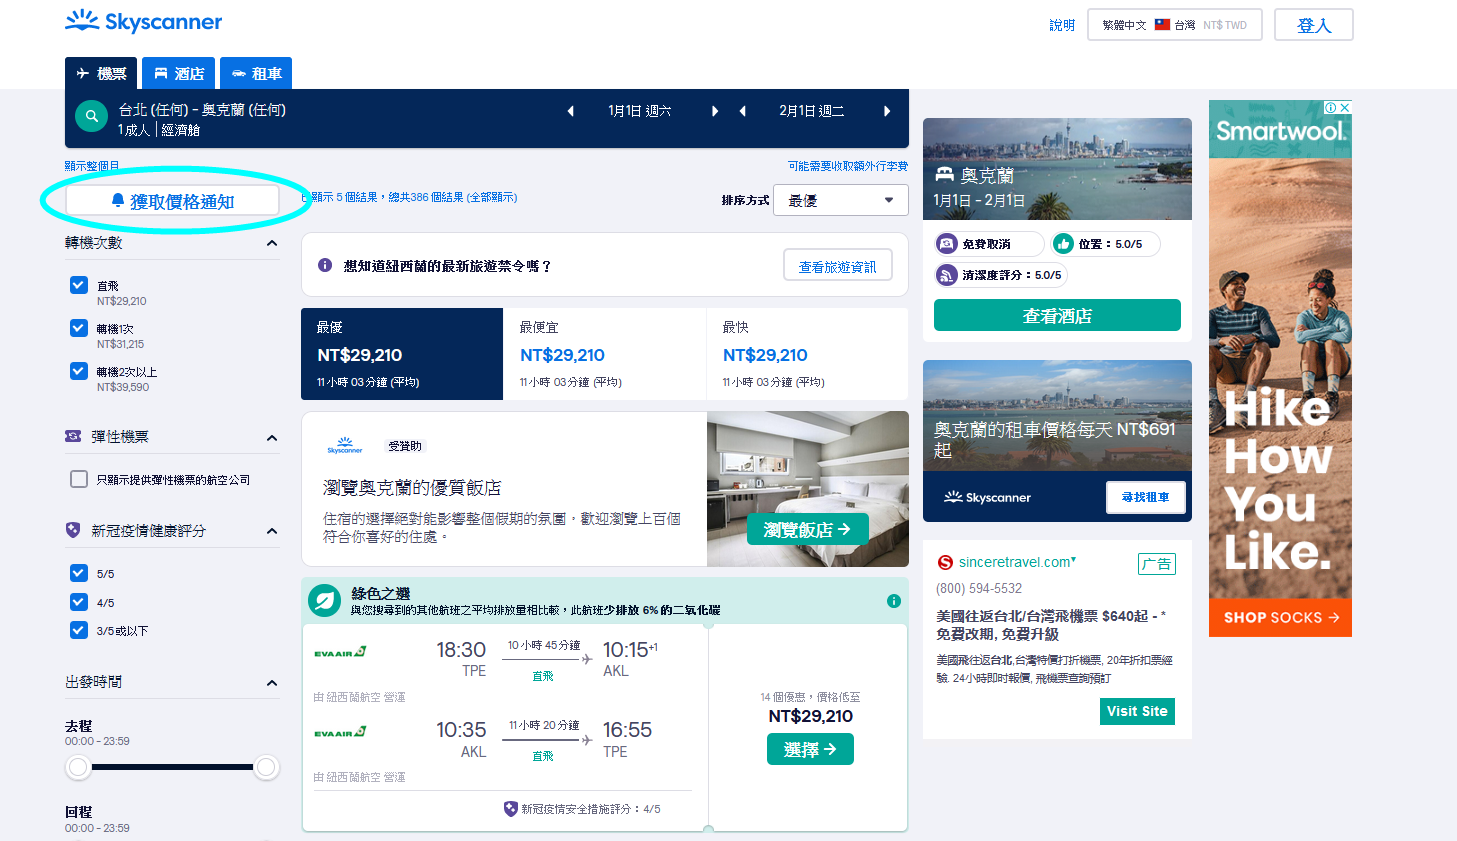Click the view hotels button for Auckland
Viewport: 1457px width, 841px height.
point(1057,315)
